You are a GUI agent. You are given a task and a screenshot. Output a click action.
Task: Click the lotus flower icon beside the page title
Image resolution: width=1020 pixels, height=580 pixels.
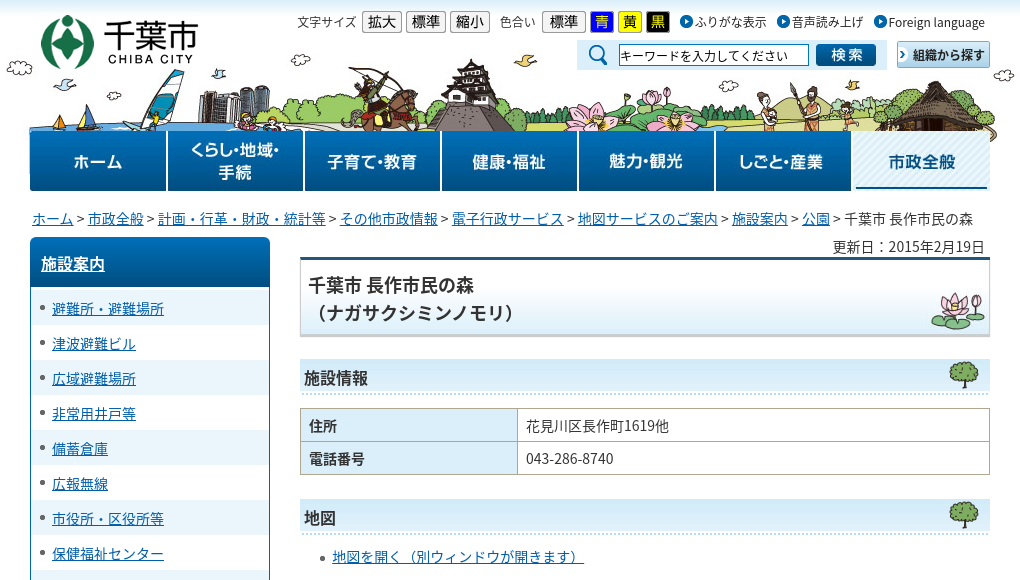(x=957, y=307)
